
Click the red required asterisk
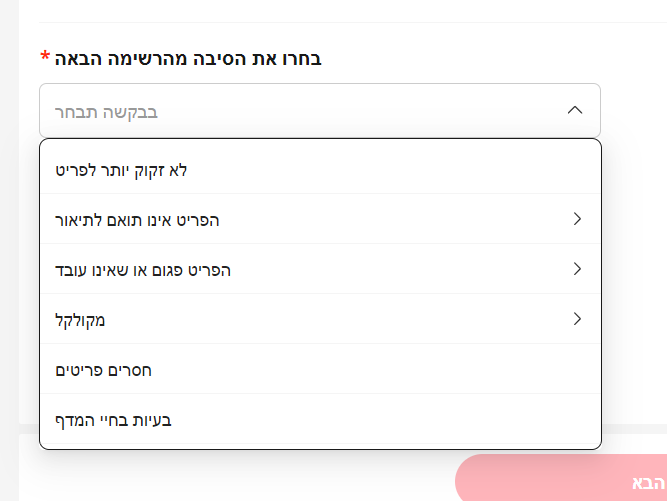[44, 58]
